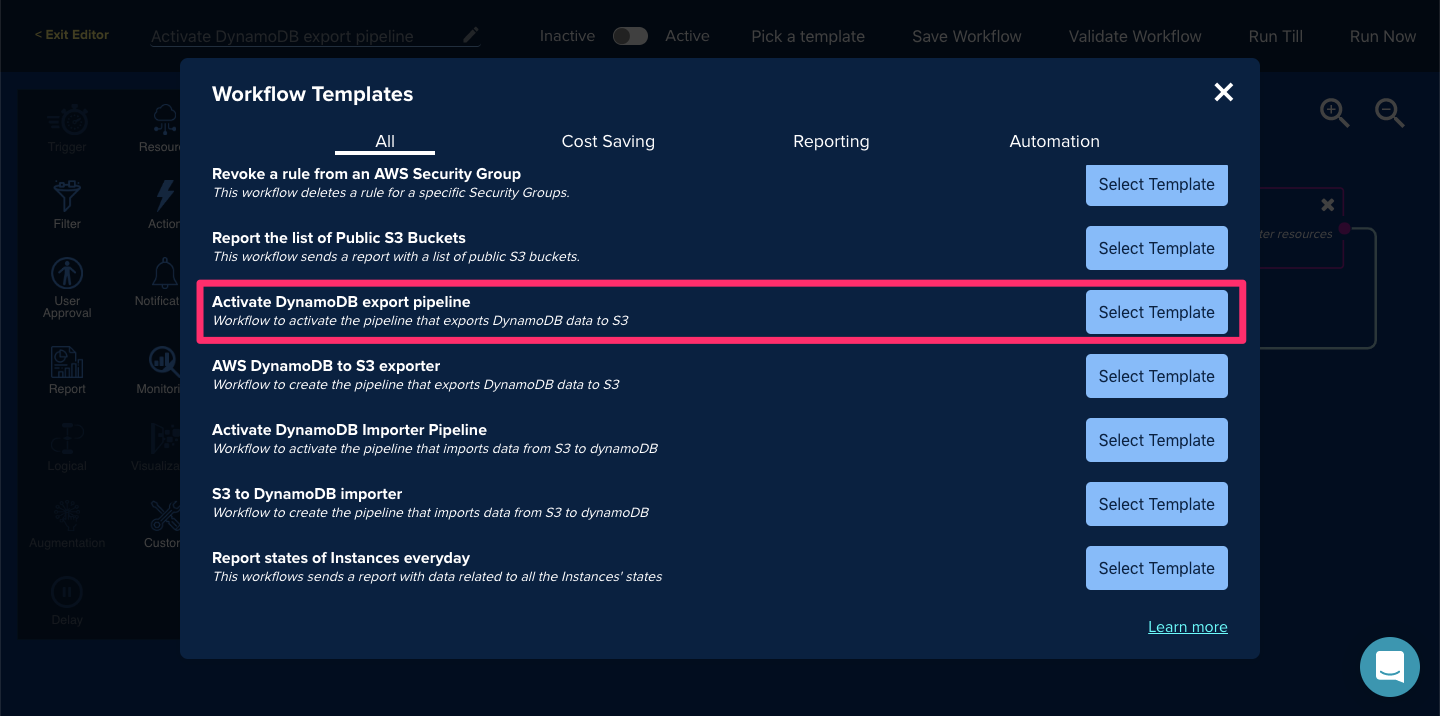
Task: Pick the Report chart icon
Action: [67, 362]
